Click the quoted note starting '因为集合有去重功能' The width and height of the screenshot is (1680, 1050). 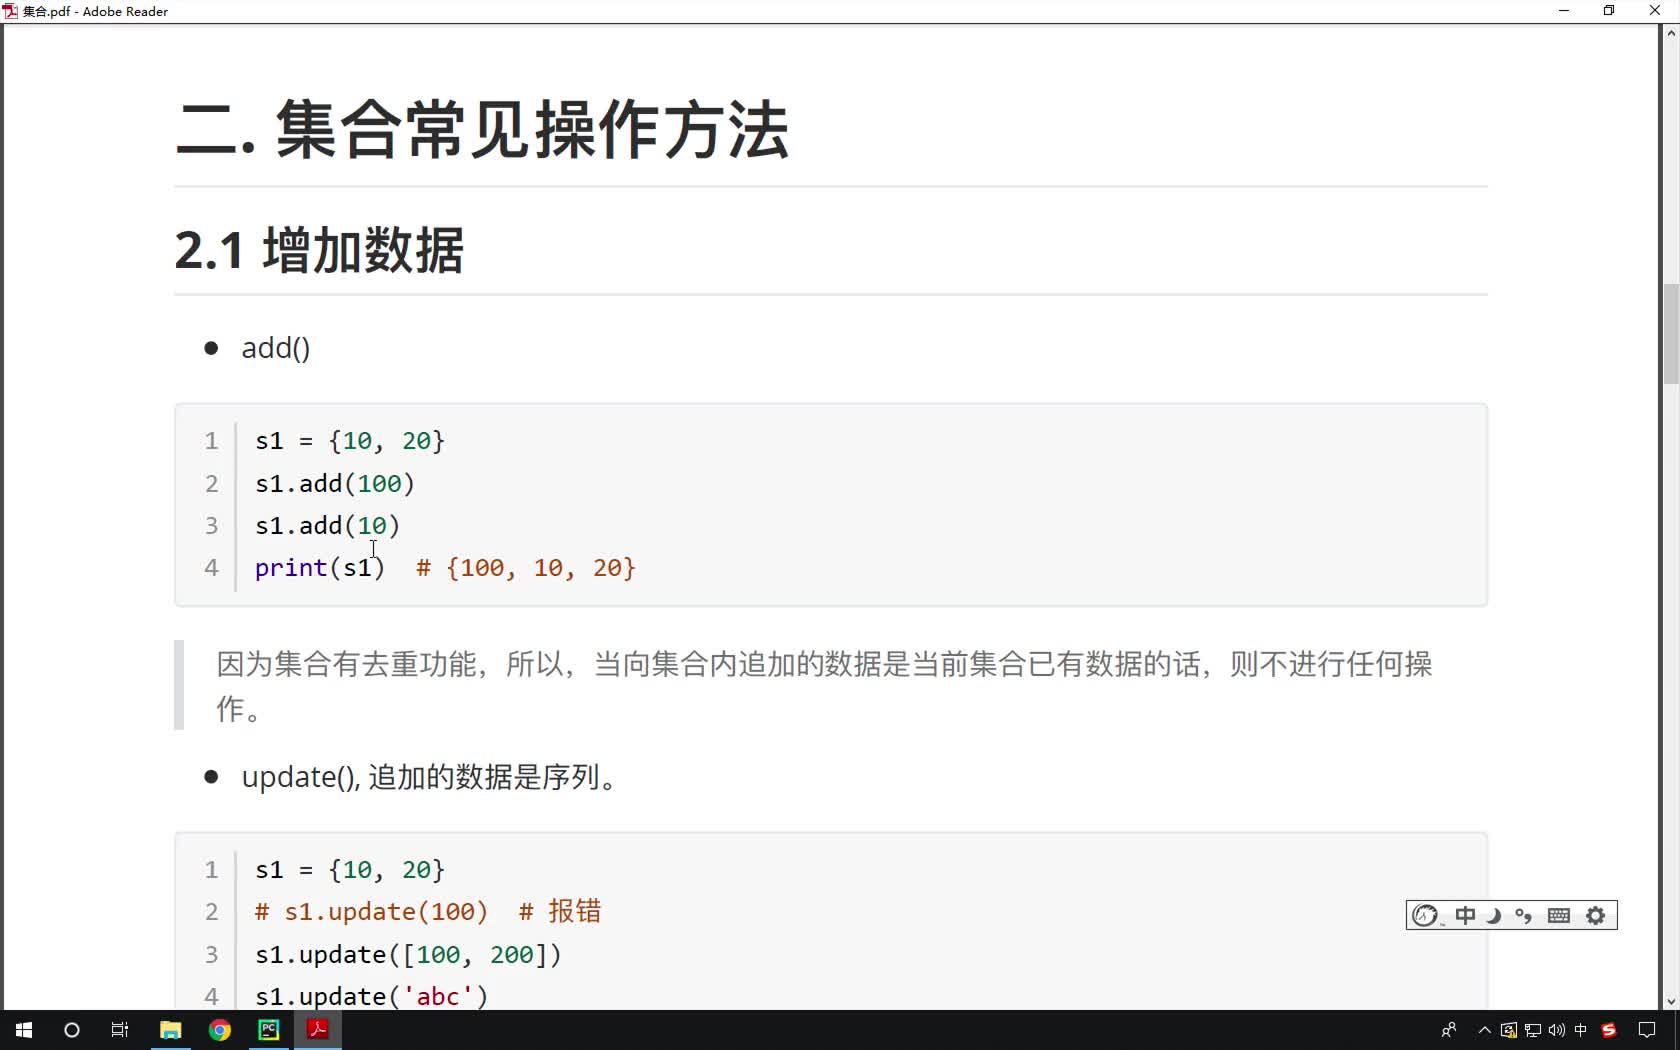click(824, 686)
